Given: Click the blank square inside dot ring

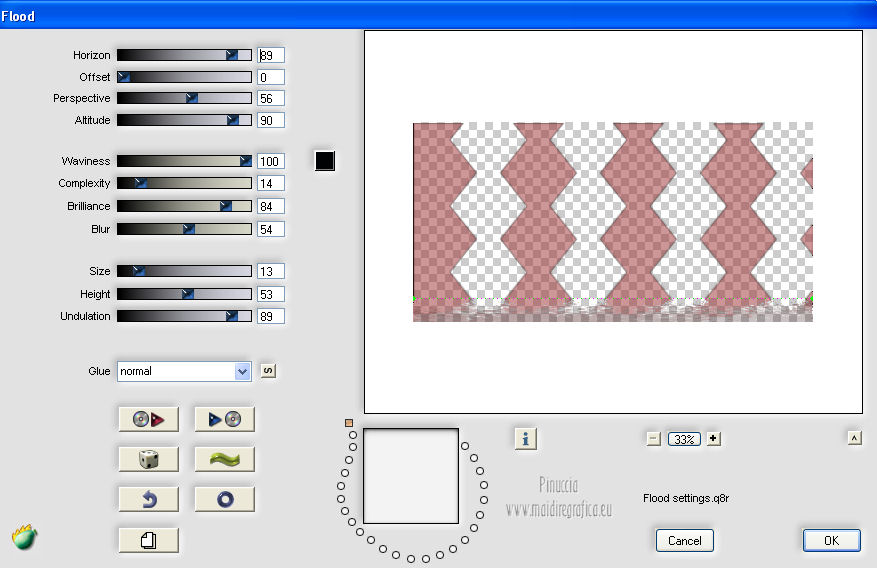Looking at the screenshot, I should pyautogui.click(x=411, y=476).
